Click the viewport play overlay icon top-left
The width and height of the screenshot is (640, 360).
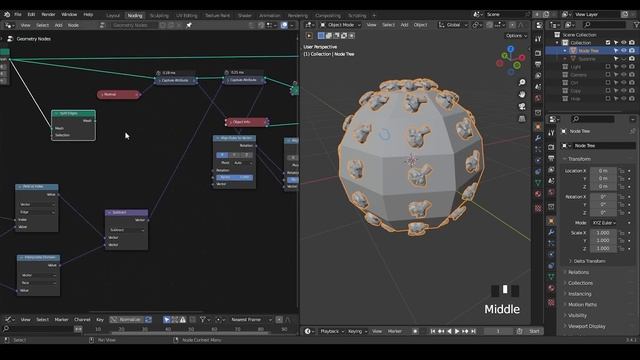tap(309, 36)
